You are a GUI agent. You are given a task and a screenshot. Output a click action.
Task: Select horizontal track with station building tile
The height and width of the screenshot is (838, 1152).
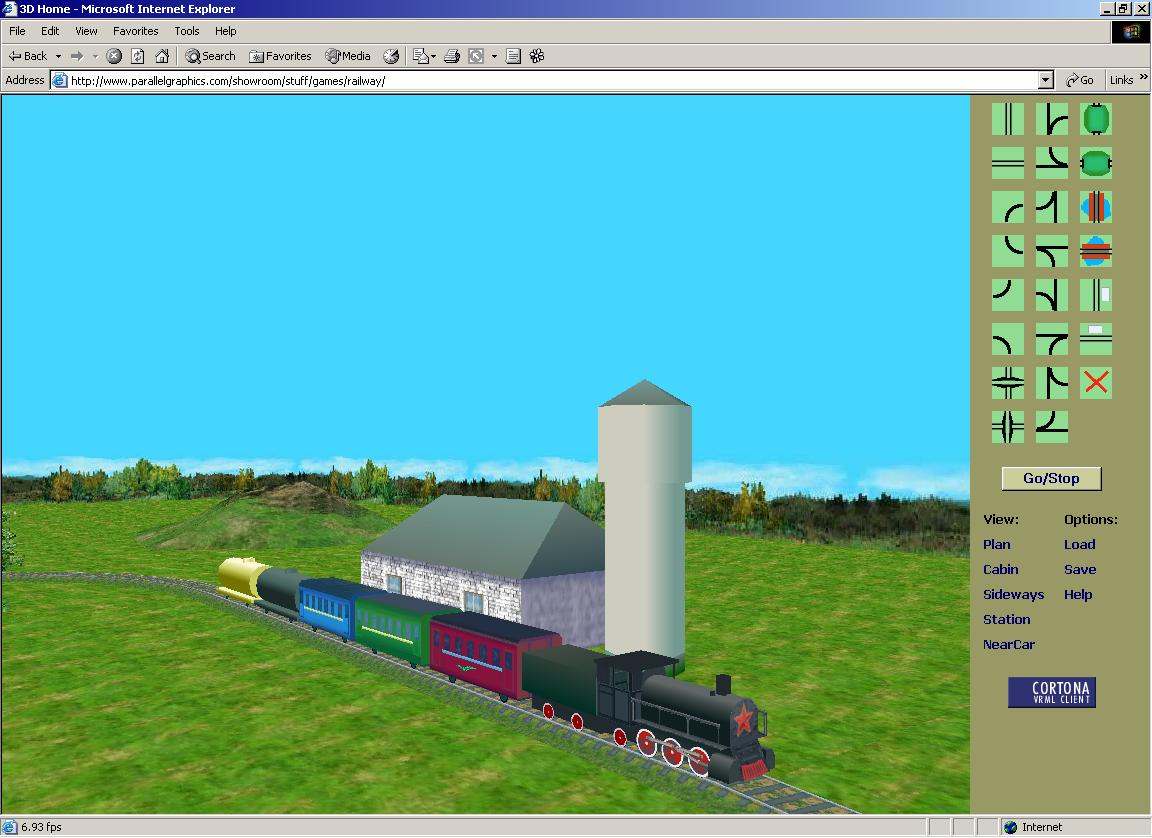tap(1095, 339)
